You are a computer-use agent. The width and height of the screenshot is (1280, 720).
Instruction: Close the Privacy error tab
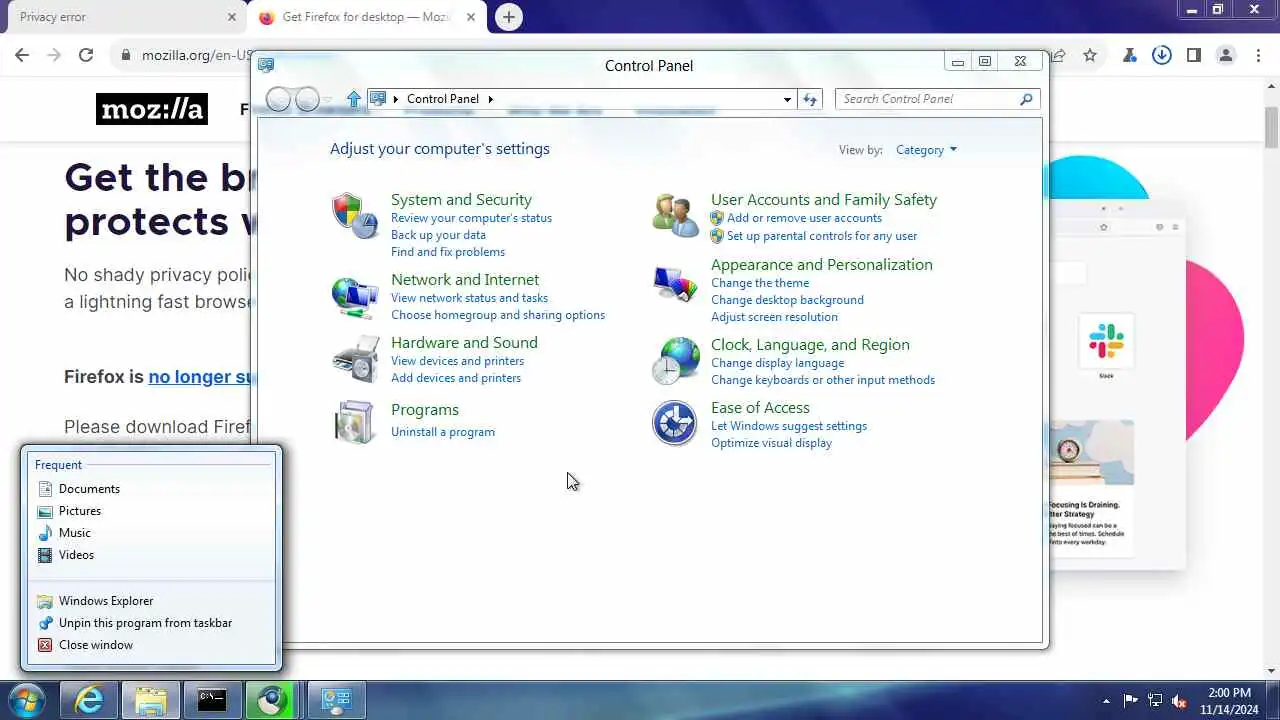[232, 17]
